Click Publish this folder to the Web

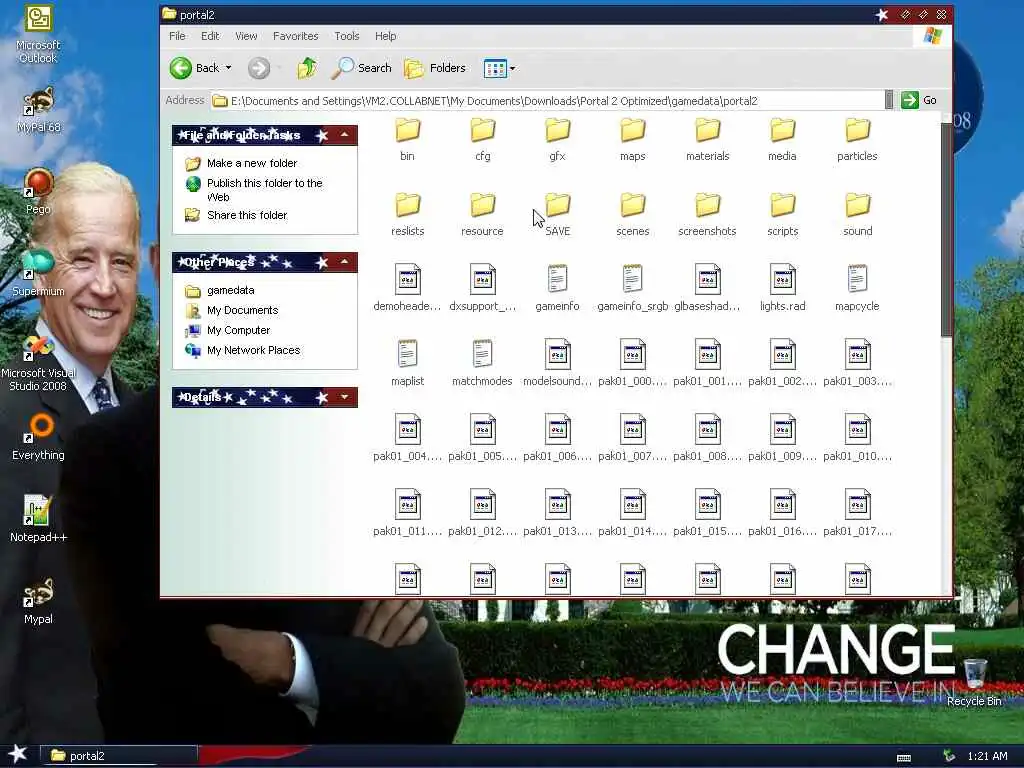(264, 189)
